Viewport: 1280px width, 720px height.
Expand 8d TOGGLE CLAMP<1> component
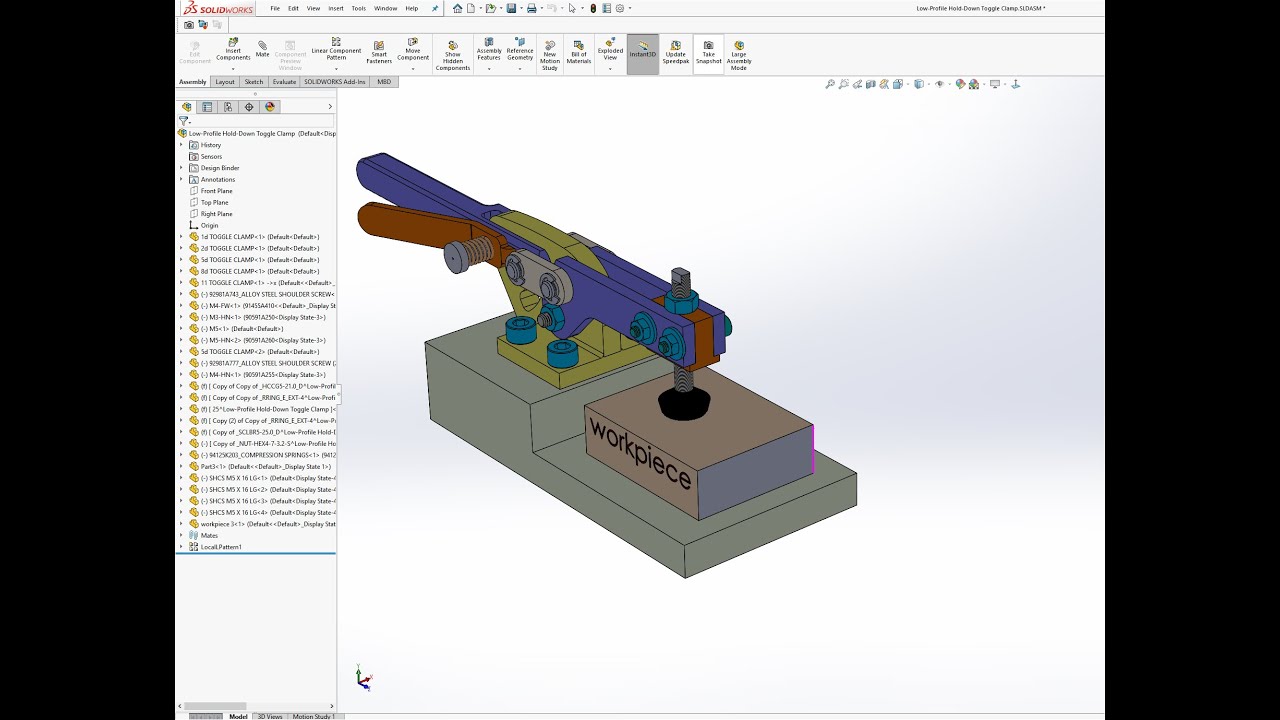(181, 271)
